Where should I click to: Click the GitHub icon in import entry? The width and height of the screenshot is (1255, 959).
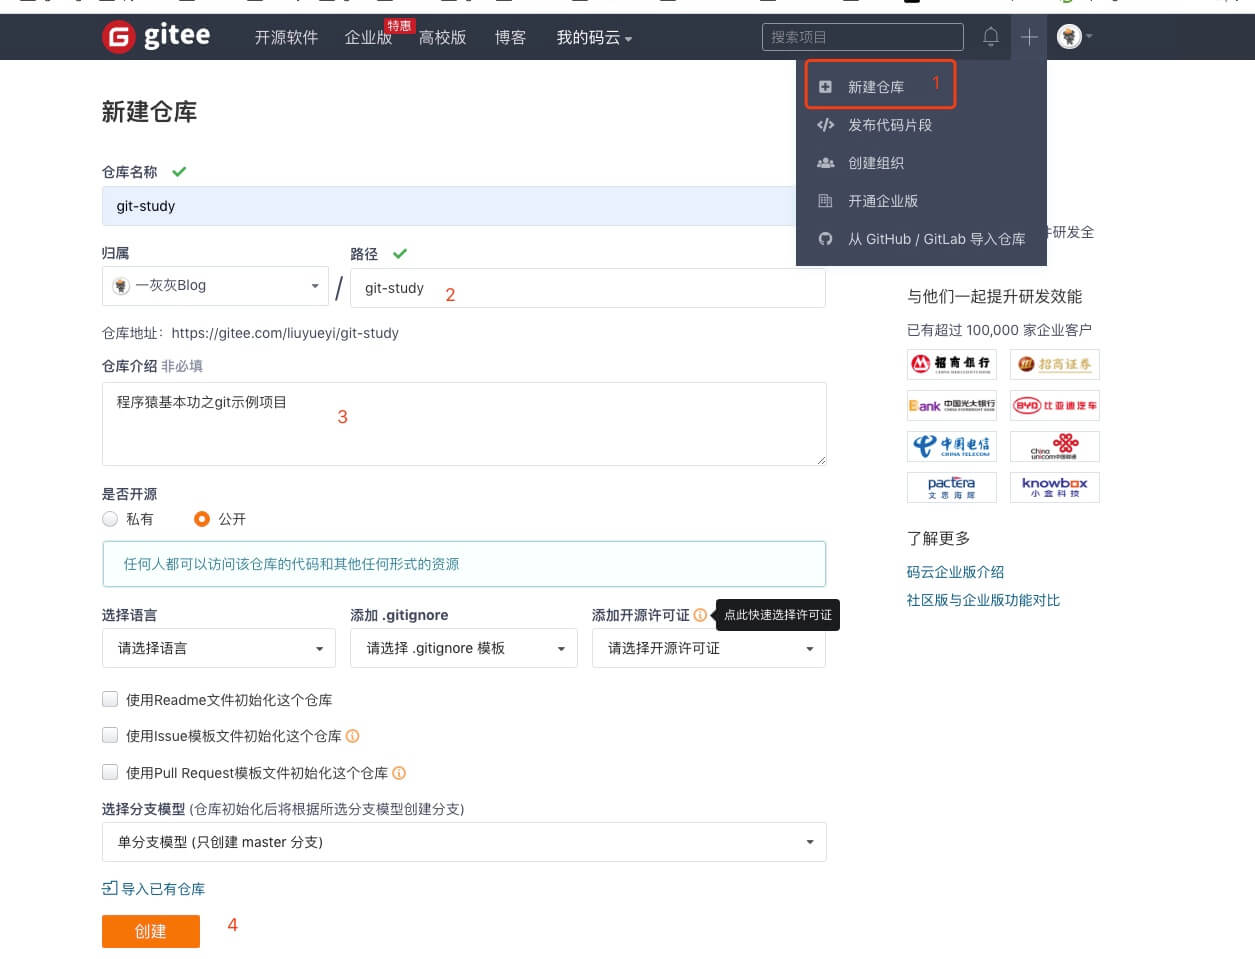825,239
